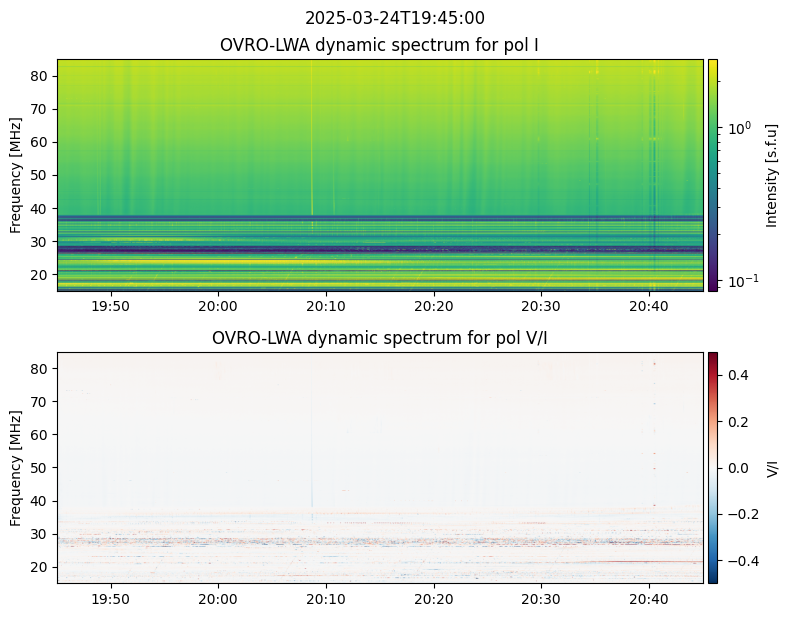Click the V/I red-blue colorbar
Viewport: 789px width, 617px height.
tap(713, 468)
